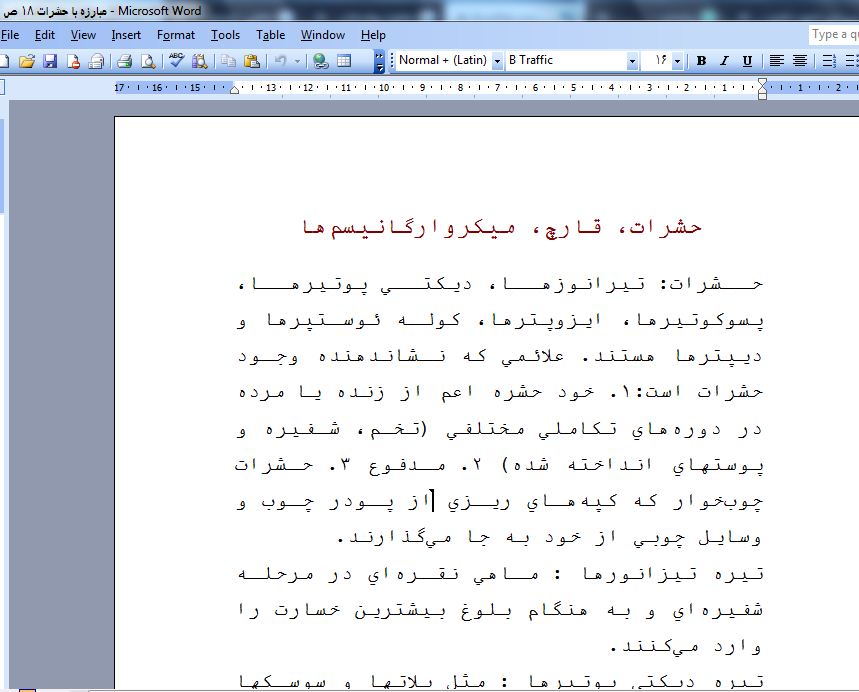Click the Save icon
This screenshot has width=859, height=692.
50,61
